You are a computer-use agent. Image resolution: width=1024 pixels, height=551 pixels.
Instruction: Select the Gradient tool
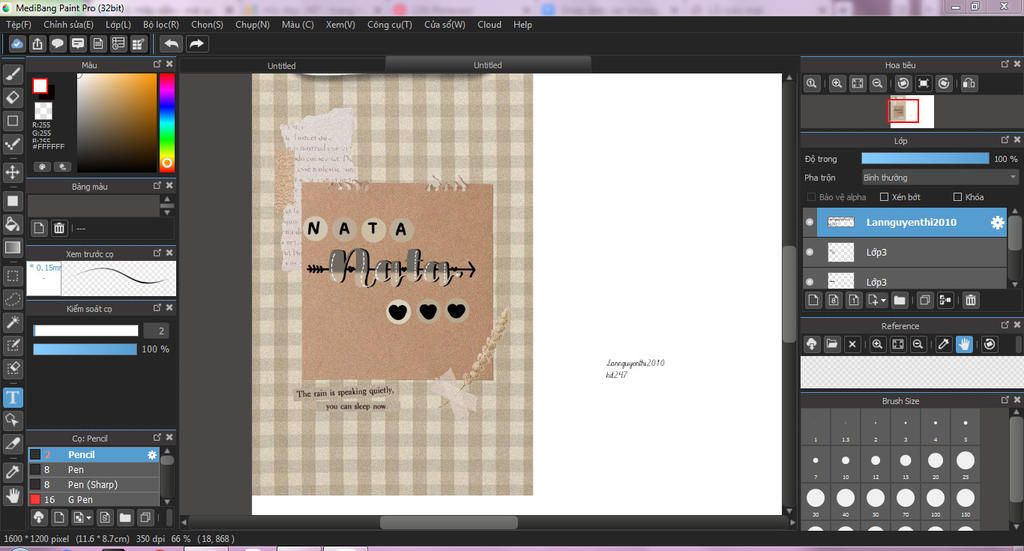(13, 247)
